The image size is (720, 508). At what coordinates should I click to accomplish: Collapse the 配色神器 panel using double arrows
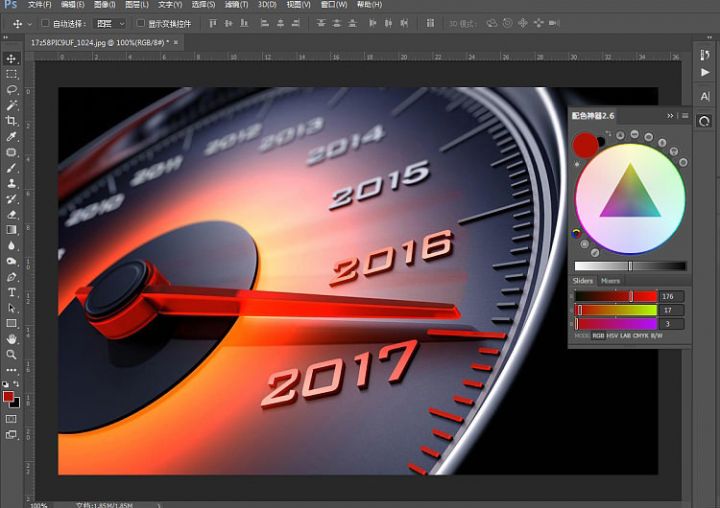pyautogui.click(x=671, y=116)
